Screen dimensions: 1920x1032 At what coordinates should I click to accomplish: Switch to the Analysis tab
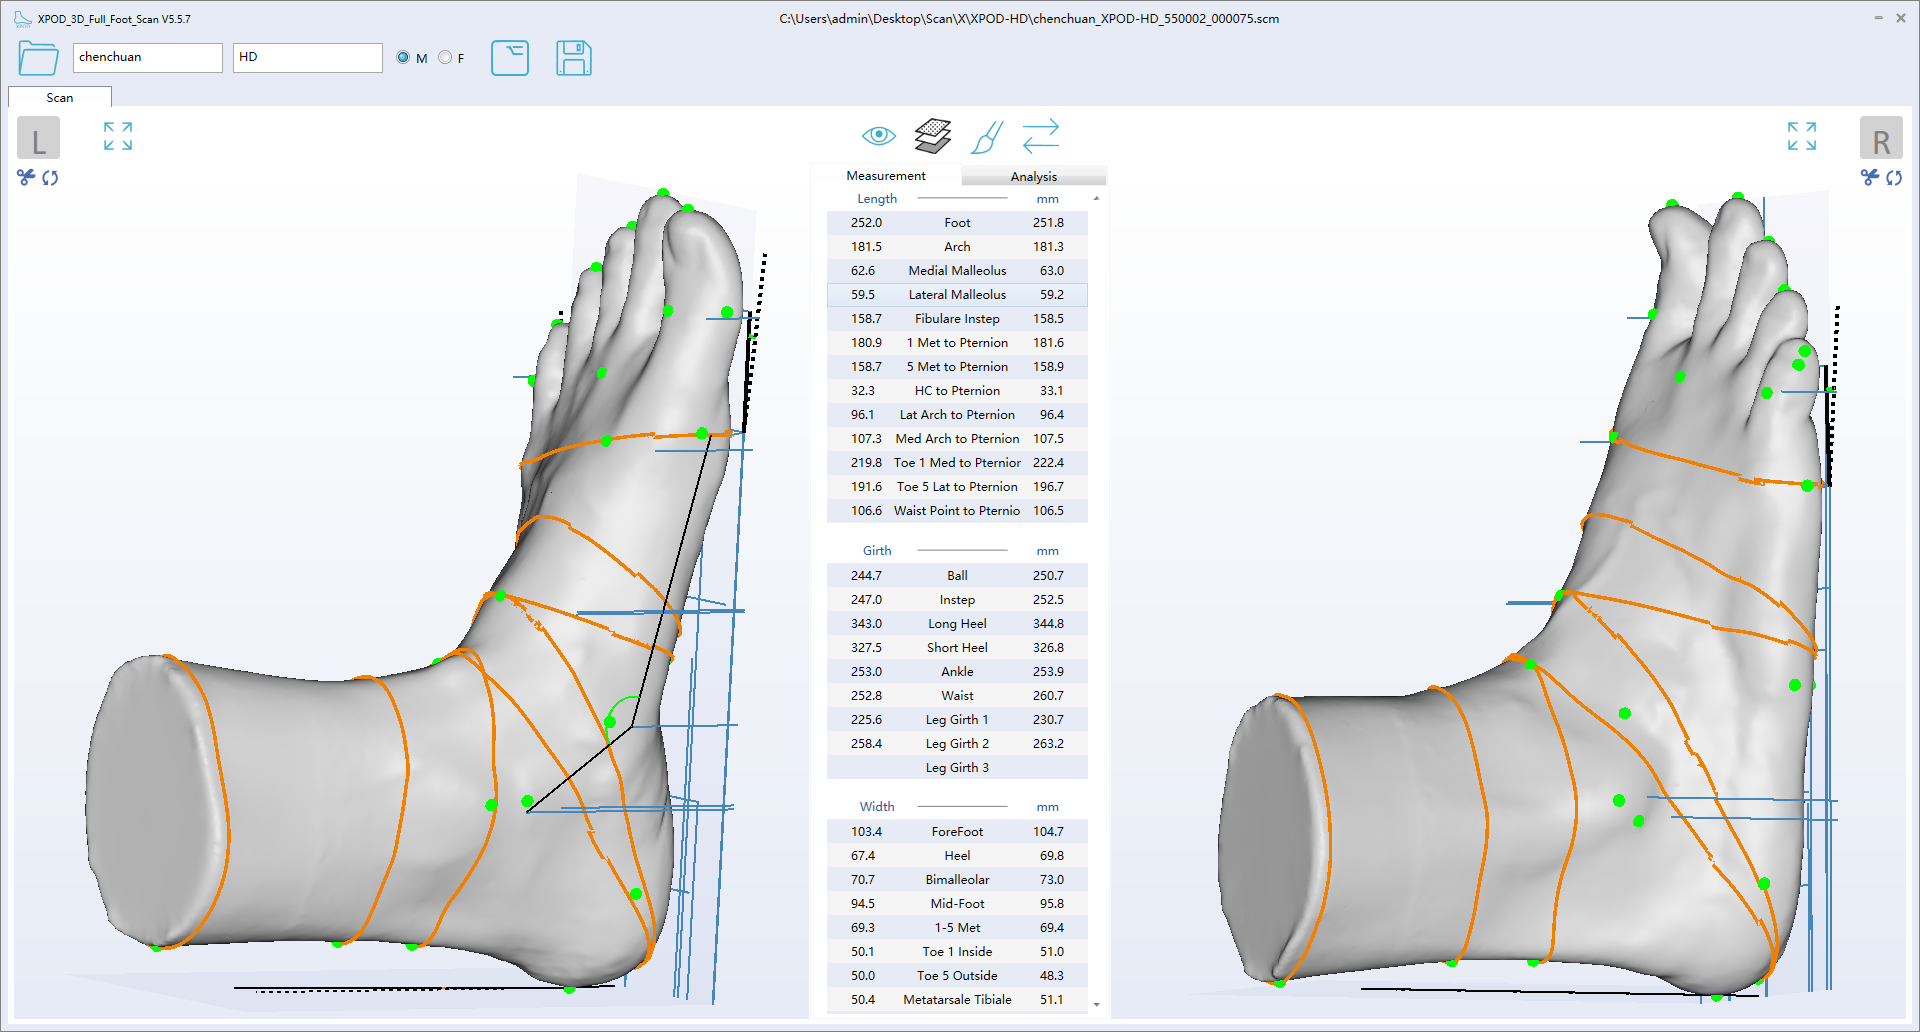1033,177
